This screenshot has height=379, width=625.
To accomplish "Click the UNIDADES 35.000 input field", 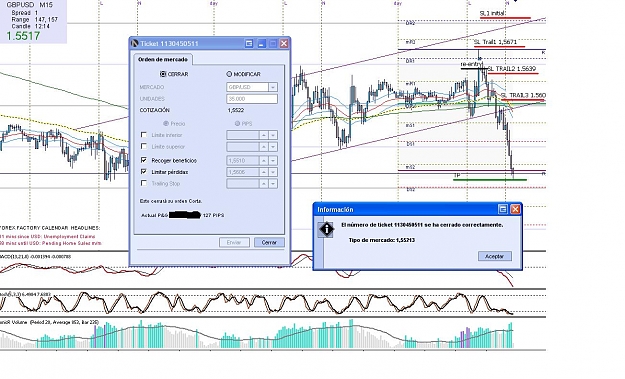I will [x=252, y=99].
